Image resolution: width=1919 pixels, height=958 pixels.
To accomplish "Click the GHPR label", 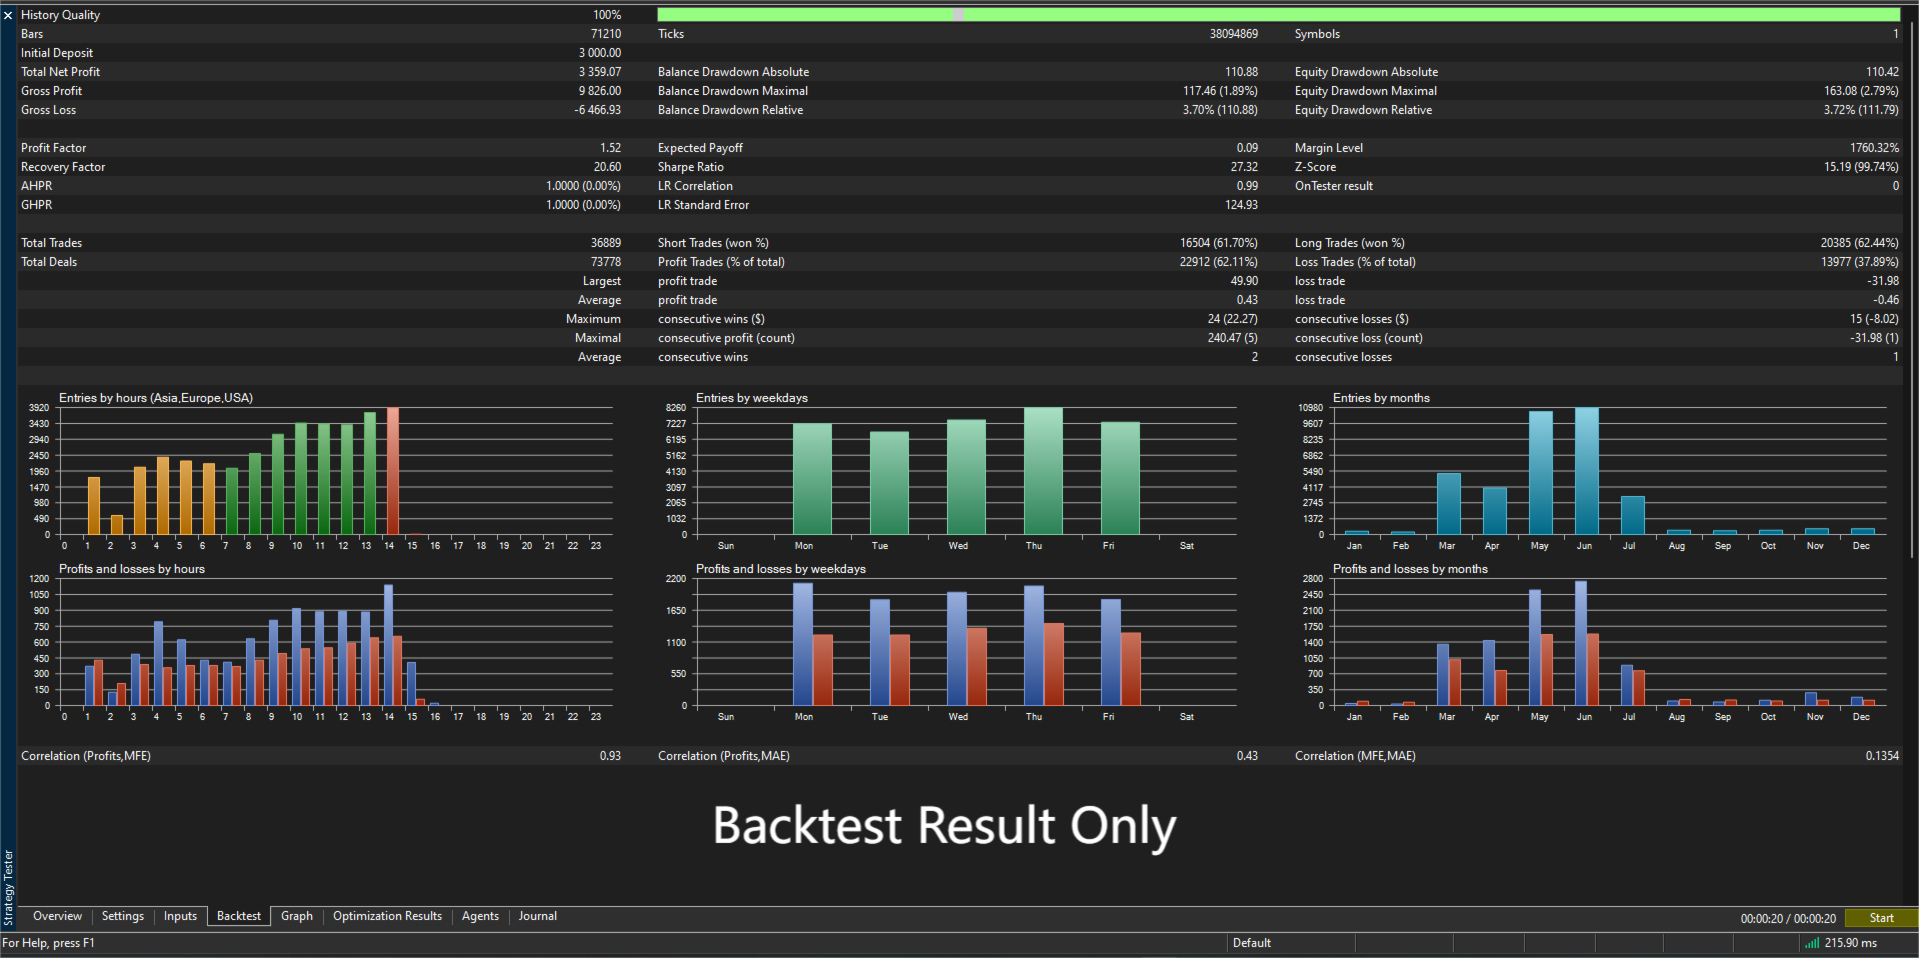I will point(37,205).
